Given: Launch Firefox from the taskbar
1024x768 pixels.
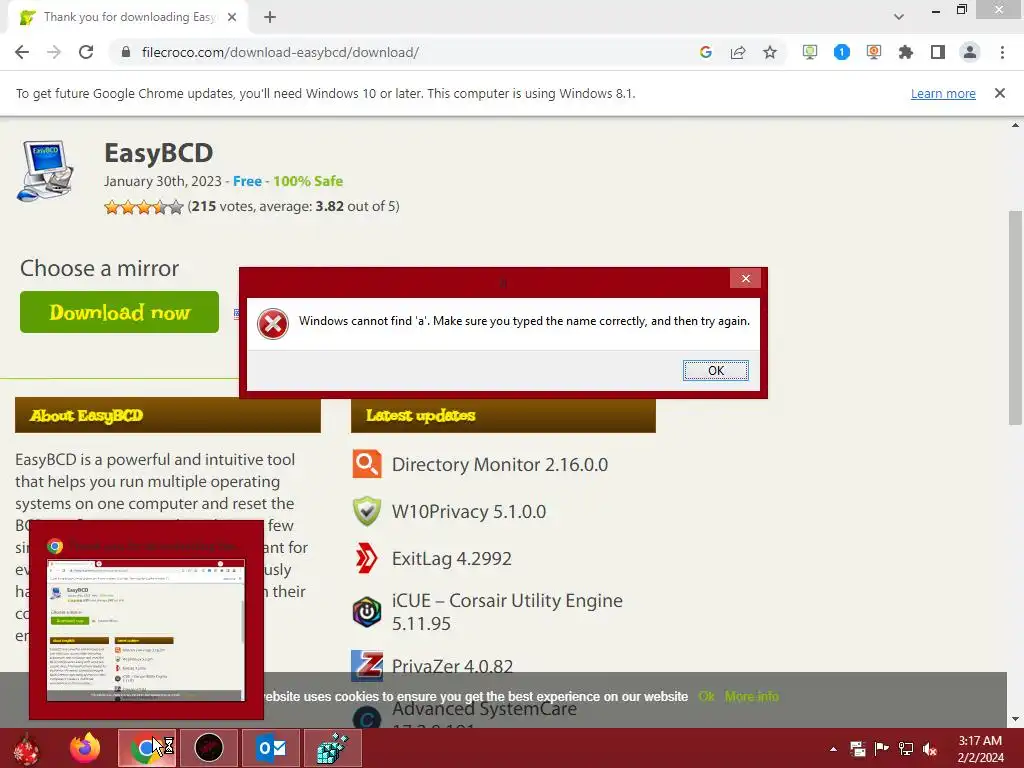Looking at the screenshot, I should [85, 748].
